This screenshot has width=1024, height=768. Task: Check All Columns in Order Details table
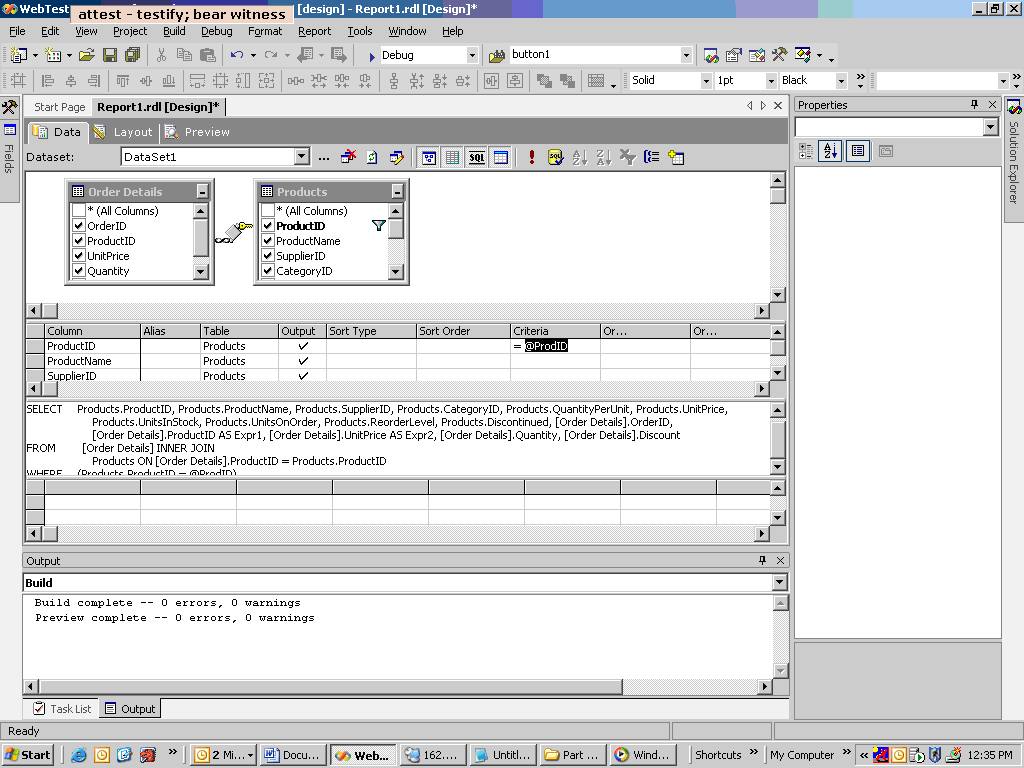pyautogui.click(x=78, y=211)
